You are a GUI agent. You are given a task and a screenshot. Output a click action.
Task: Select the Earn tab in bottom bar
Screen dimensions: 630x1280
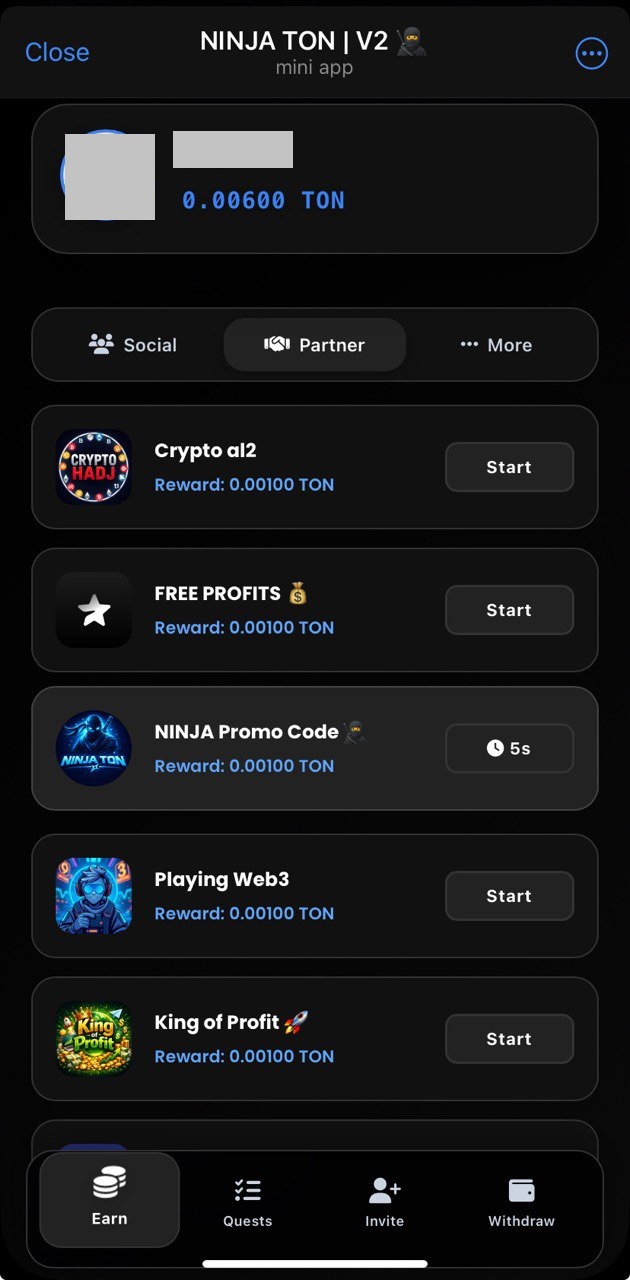[109, 1200]
